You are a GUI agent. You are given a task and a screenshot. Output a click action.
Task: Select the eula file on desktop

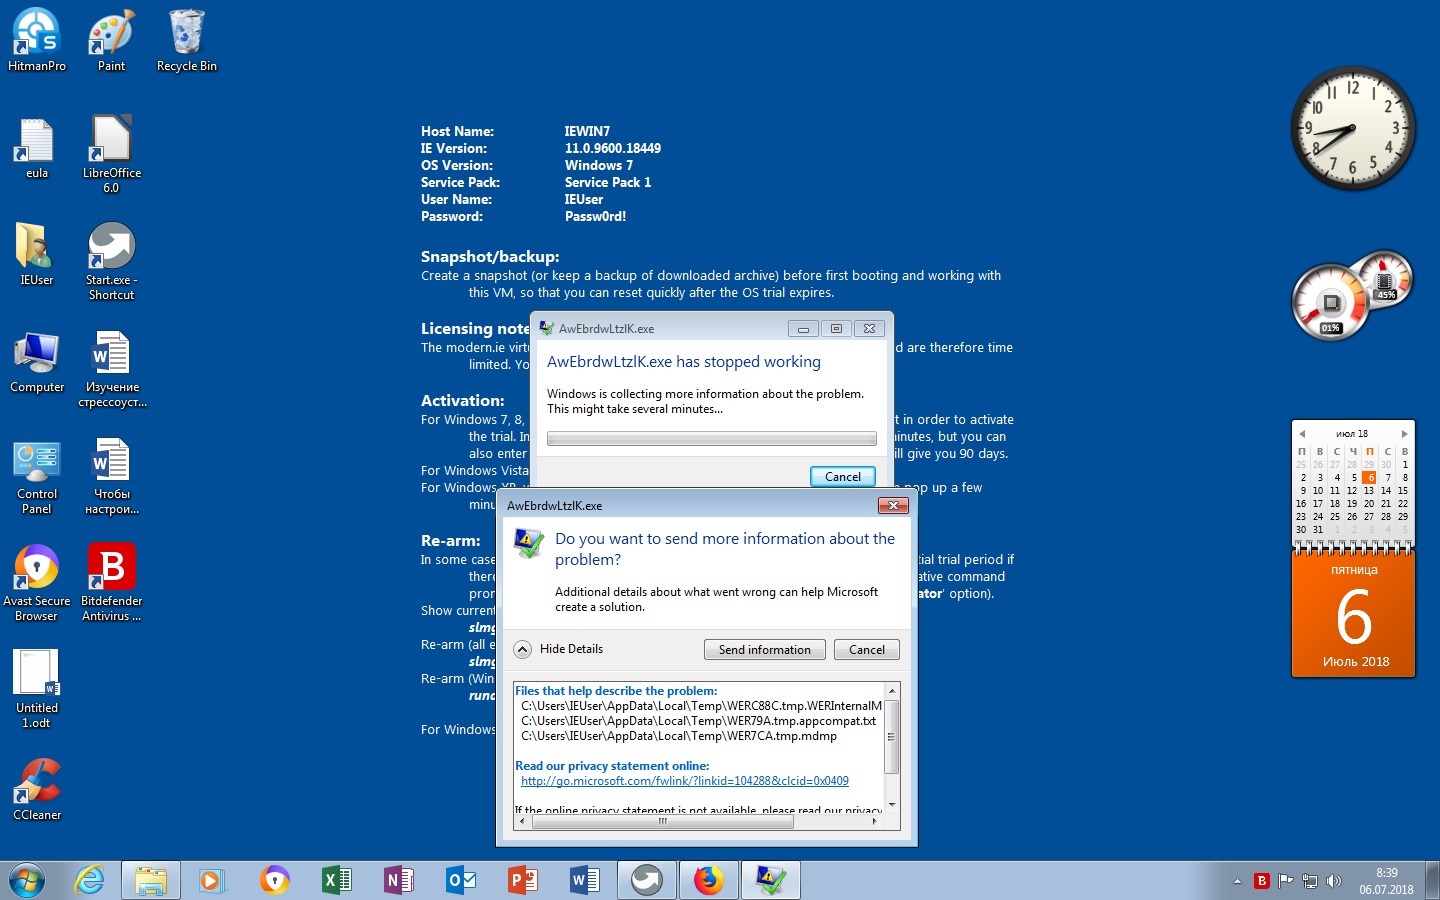pos(37,148)
